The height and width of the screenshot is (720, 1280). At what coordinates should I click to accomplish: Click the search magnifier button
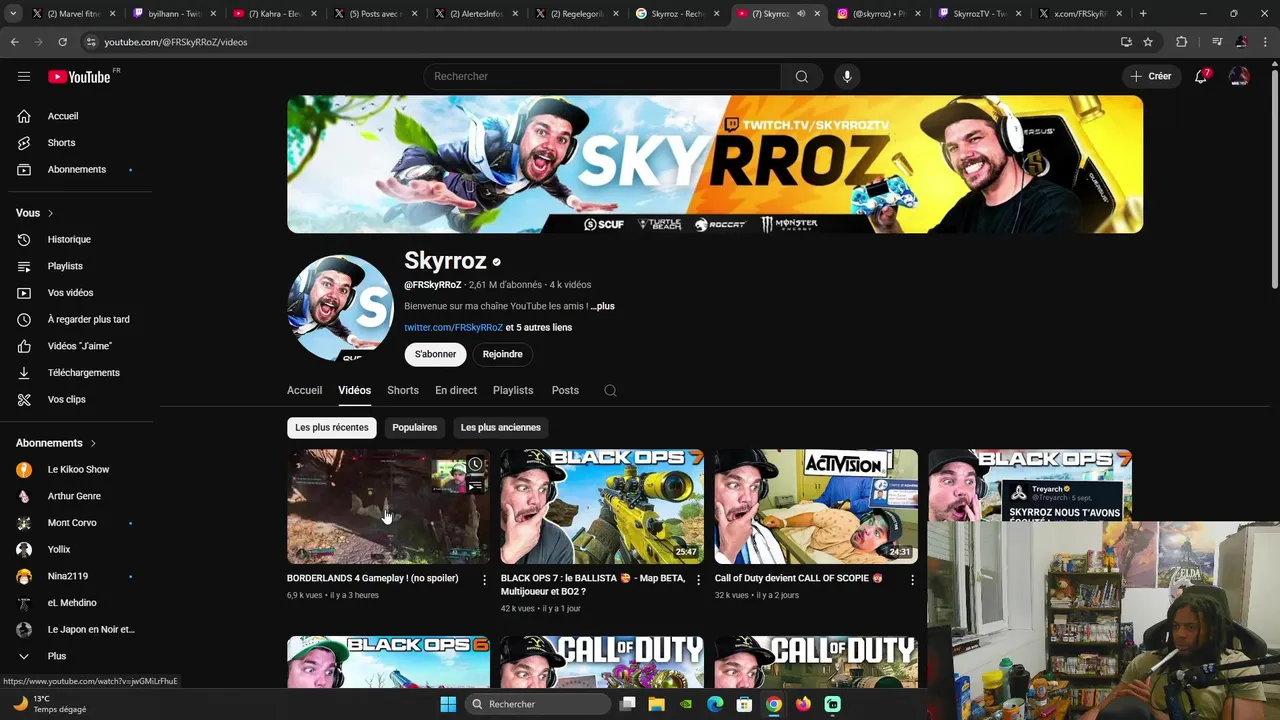[x=802, y=77]
